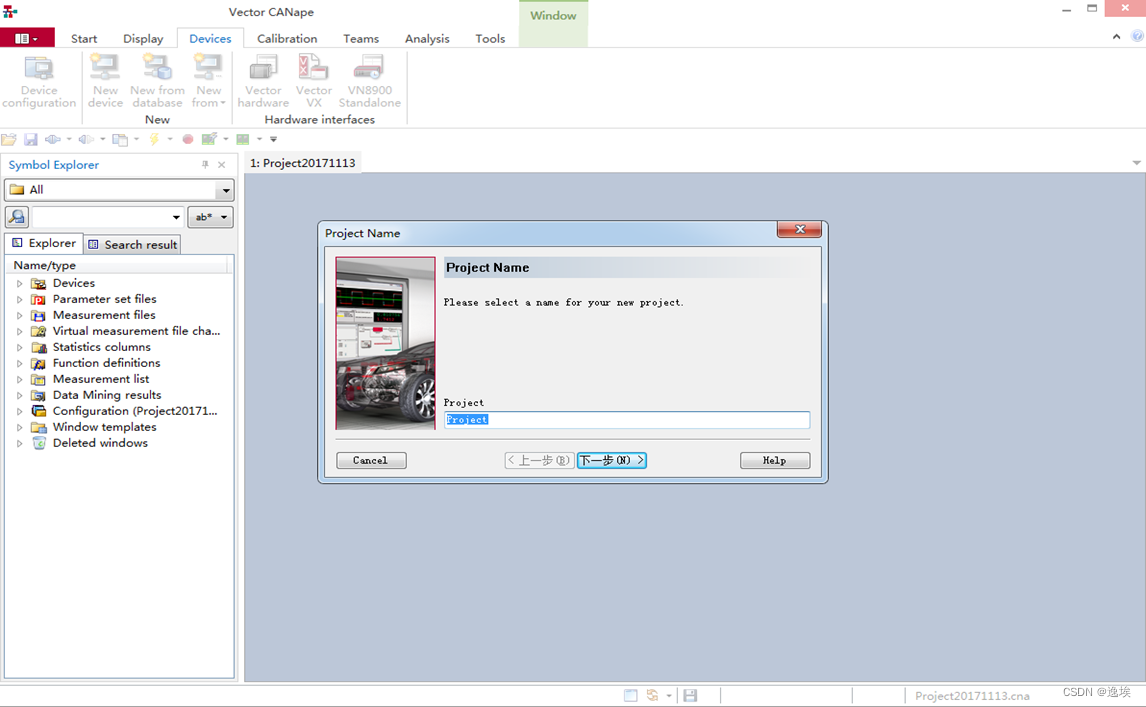Screen dimensions: 1146x707
Task: Open the Analysis ribbon tab
Action: click(x=428, y=39)
